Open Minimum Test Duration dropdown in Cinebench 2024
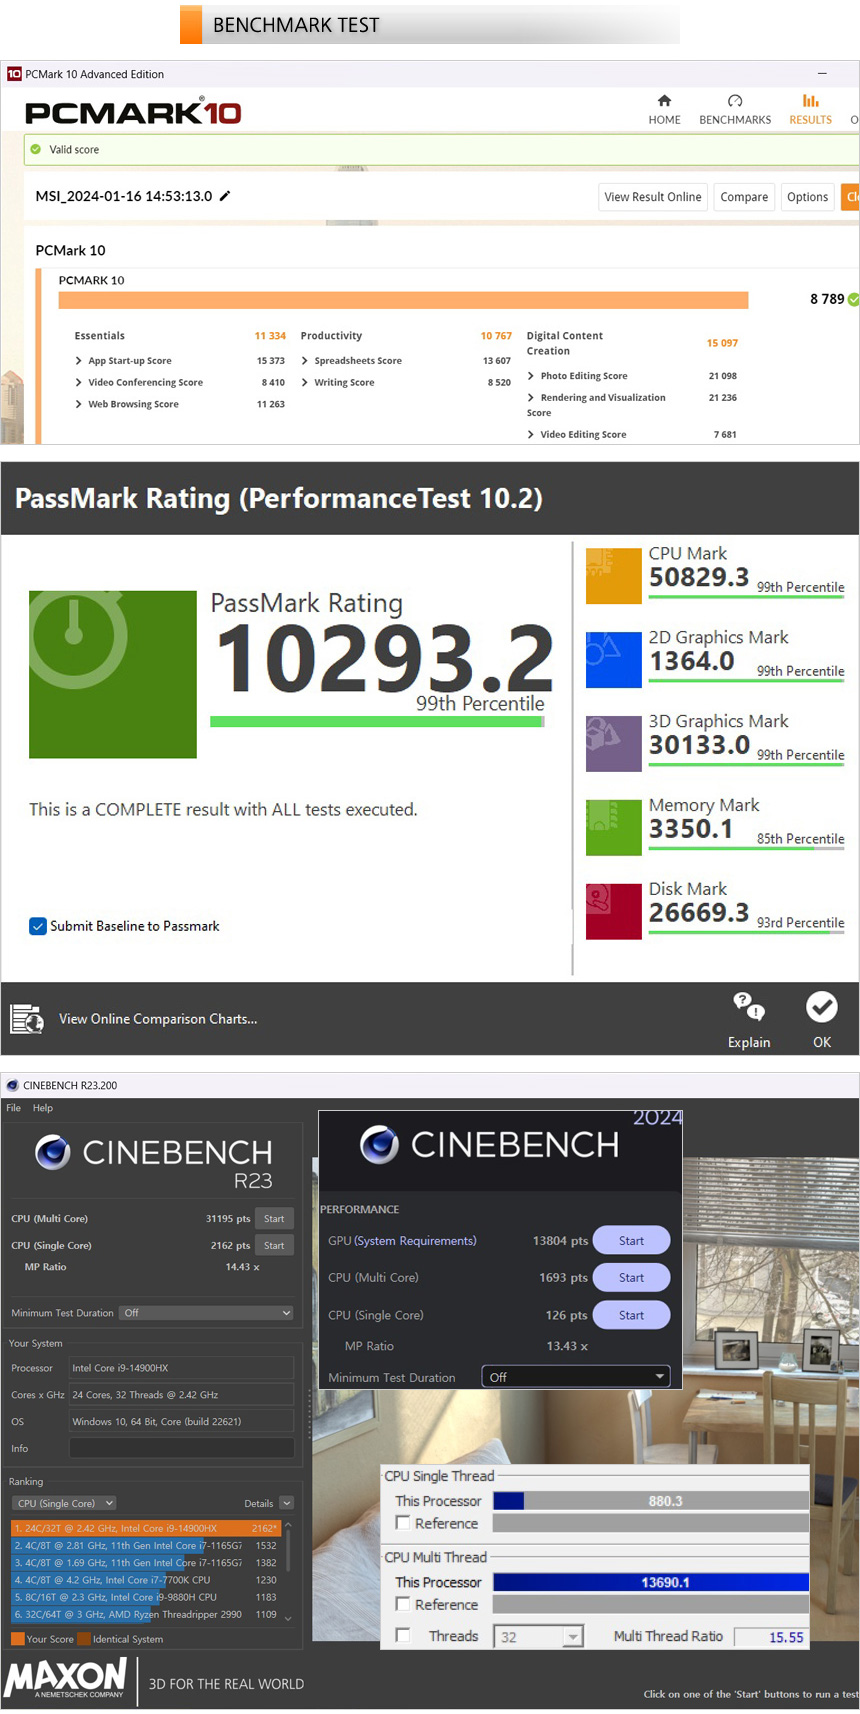 tap(577, 1377)
